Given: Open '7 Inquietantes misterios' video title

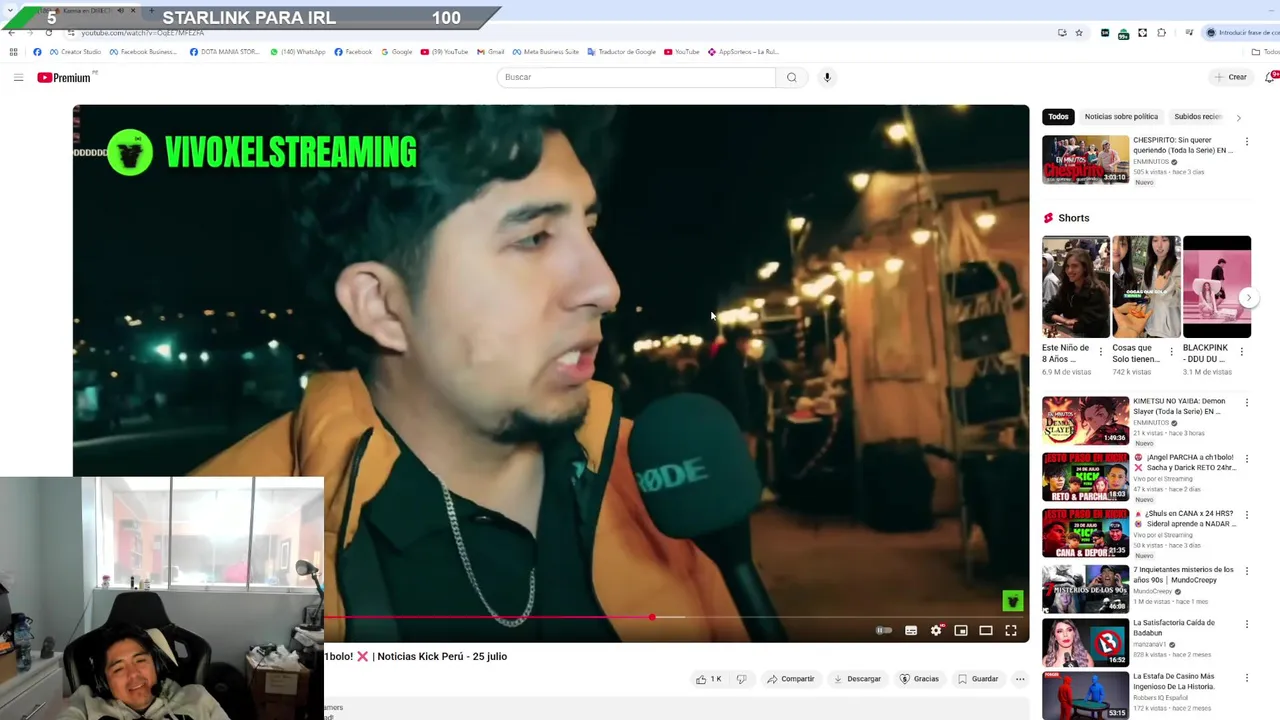Looking at the screenshot, I should pos(1183,574).
